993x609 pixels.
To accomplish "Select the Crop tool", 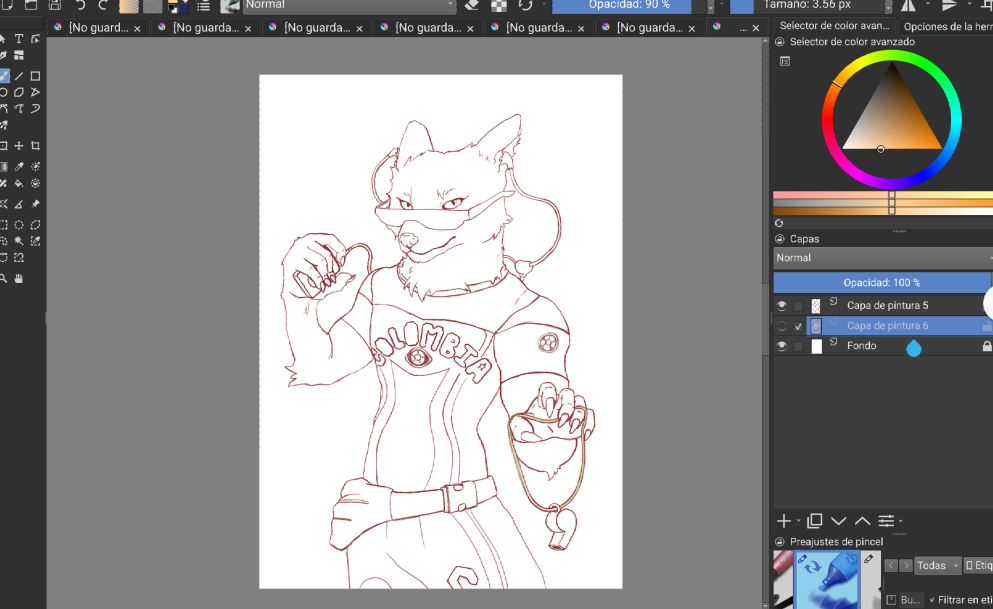I will [35, 146].
